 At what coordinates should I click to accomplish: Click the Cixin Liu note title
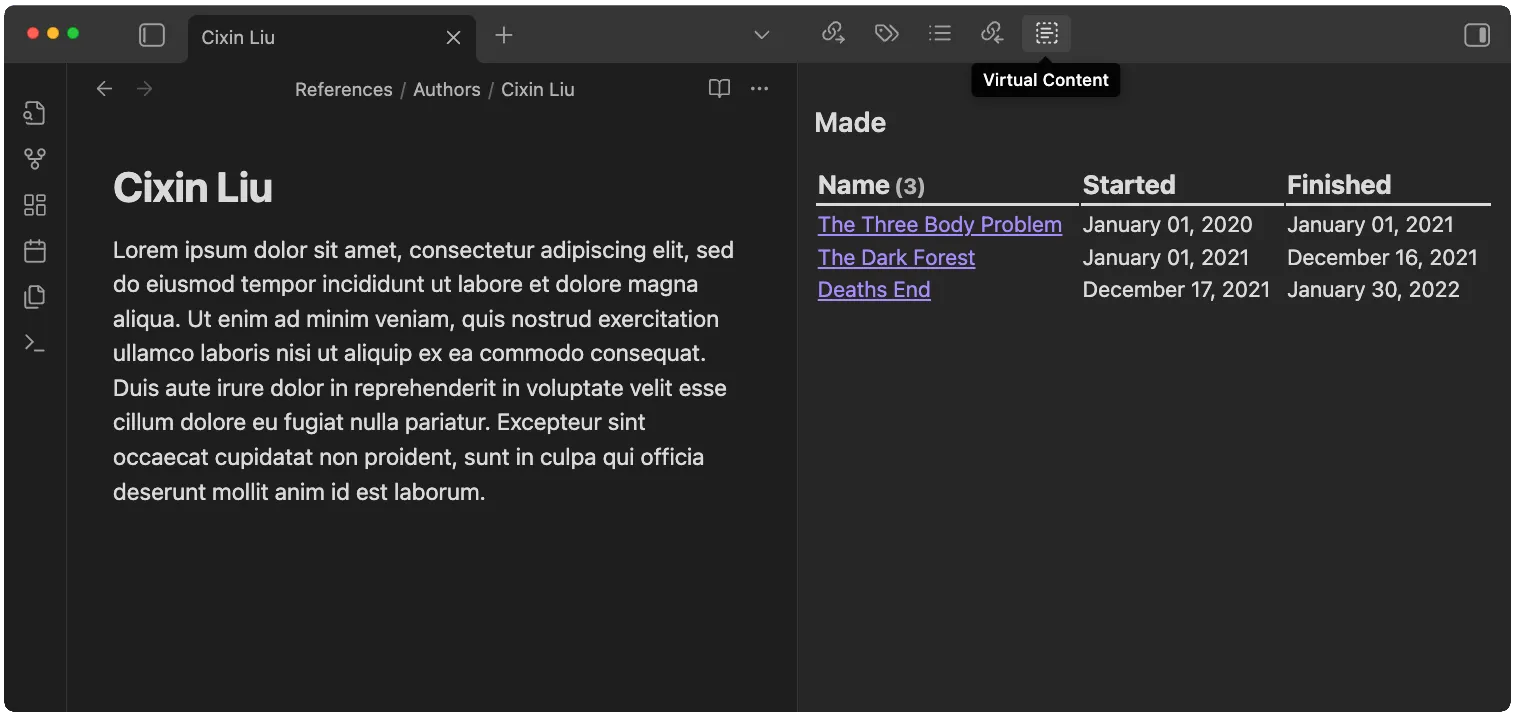[x=193, y=188]
